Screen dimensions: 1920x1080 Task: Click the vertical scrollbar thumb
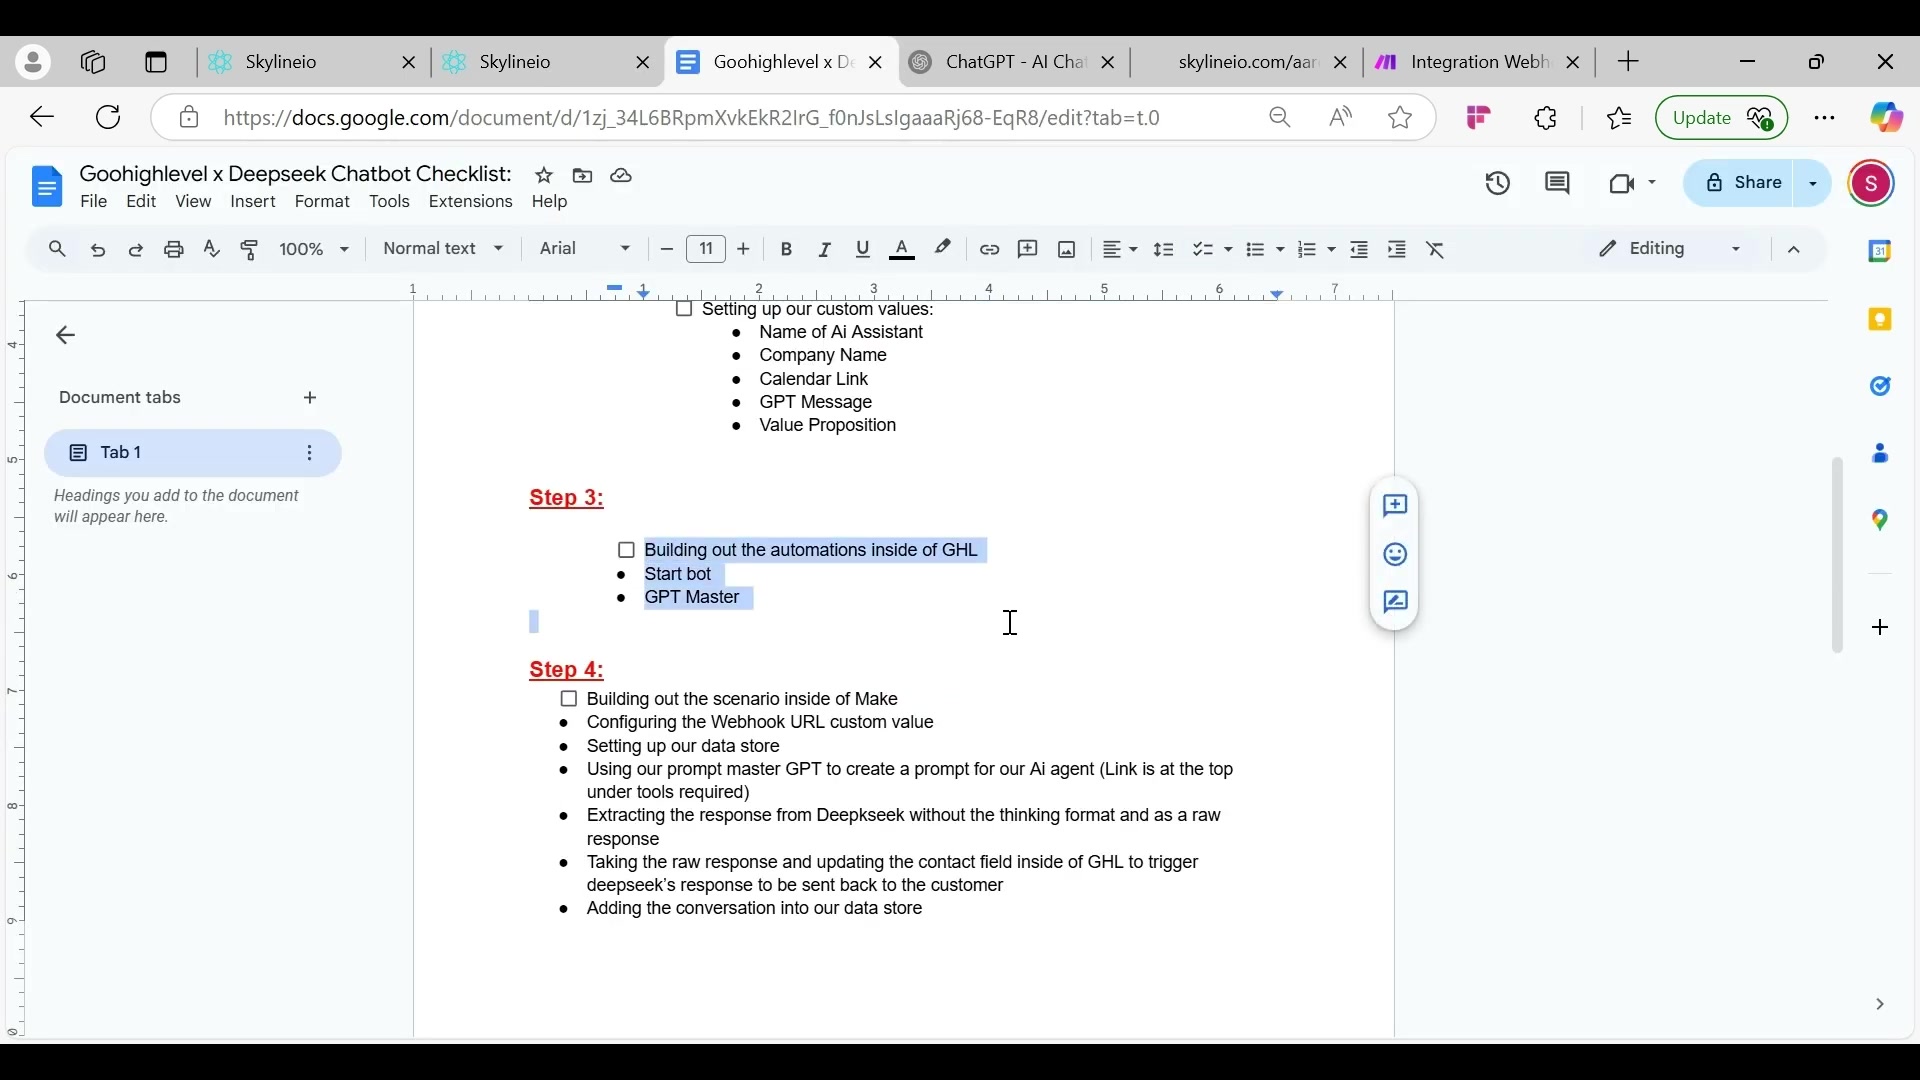[x=1837, y=556]
